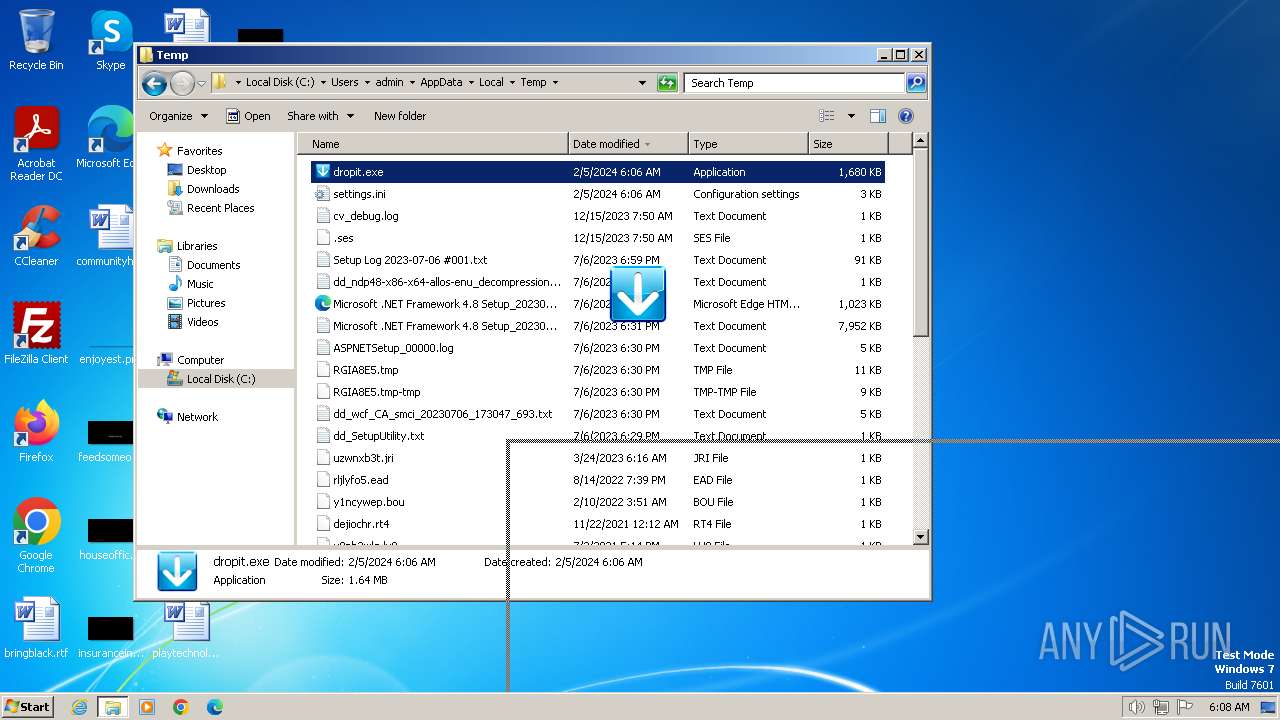Toggle the preview pane button
This screenshot has height=720, width=1280.
(x=877, y=116)
